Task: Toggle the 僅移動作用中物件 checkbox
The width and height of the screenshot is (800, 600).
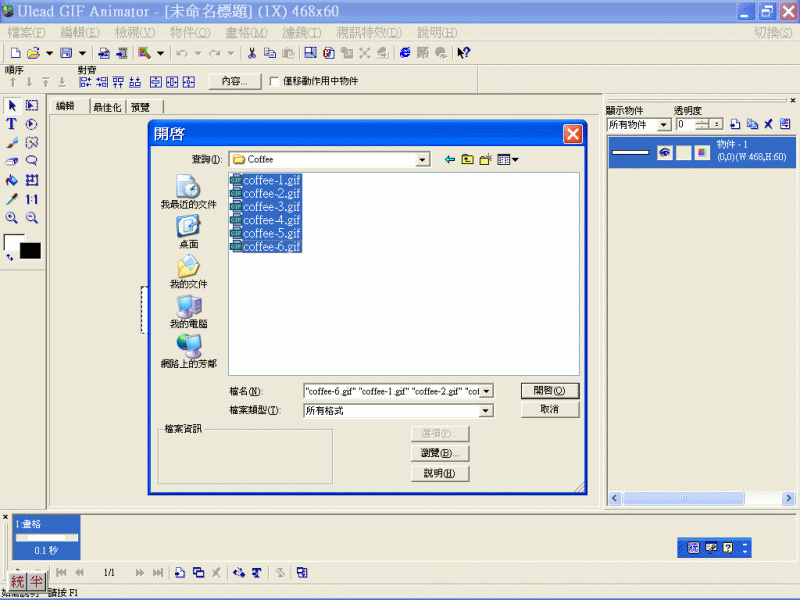Action: (x=275, y=81)
